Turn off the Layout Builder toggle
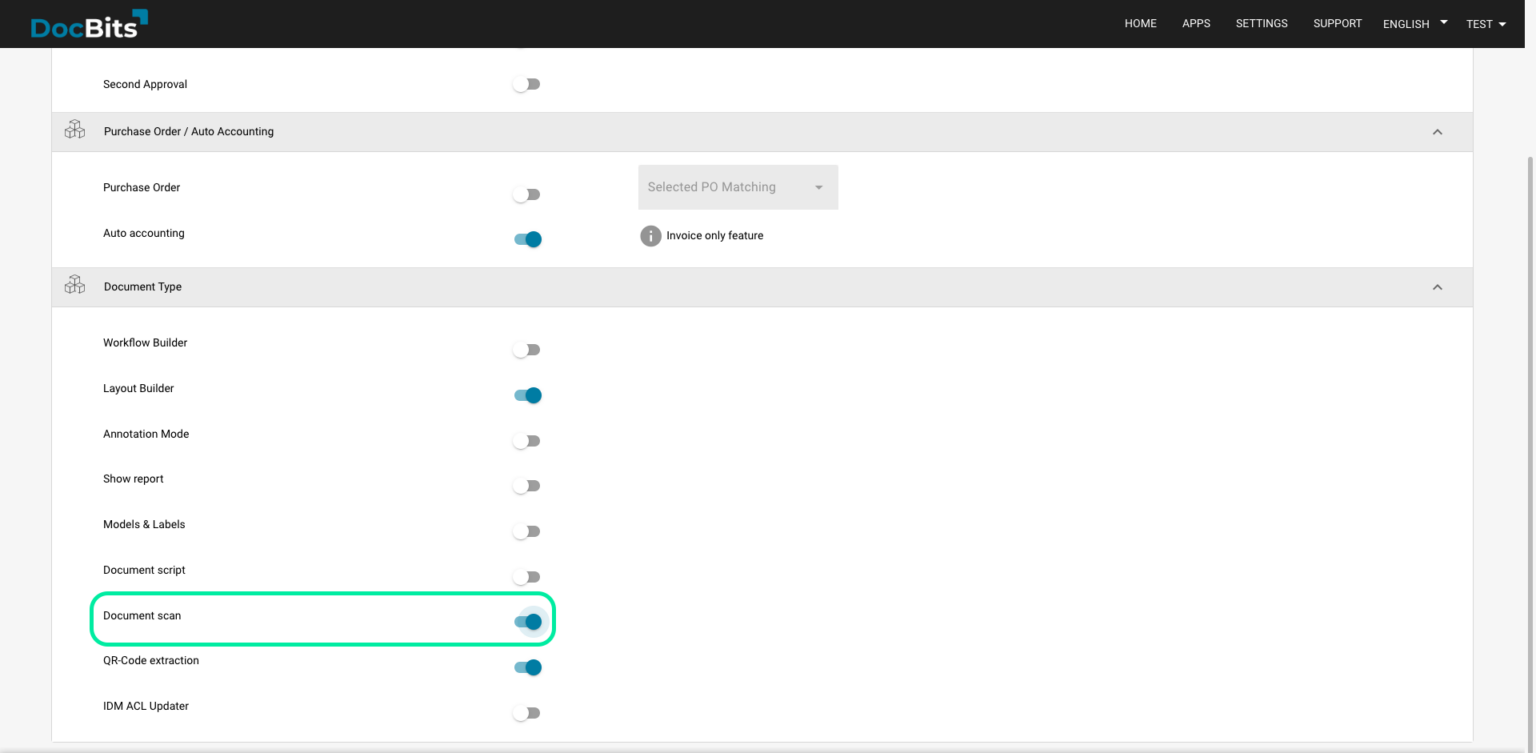The image size is (1536, 753). coord(527,395)
